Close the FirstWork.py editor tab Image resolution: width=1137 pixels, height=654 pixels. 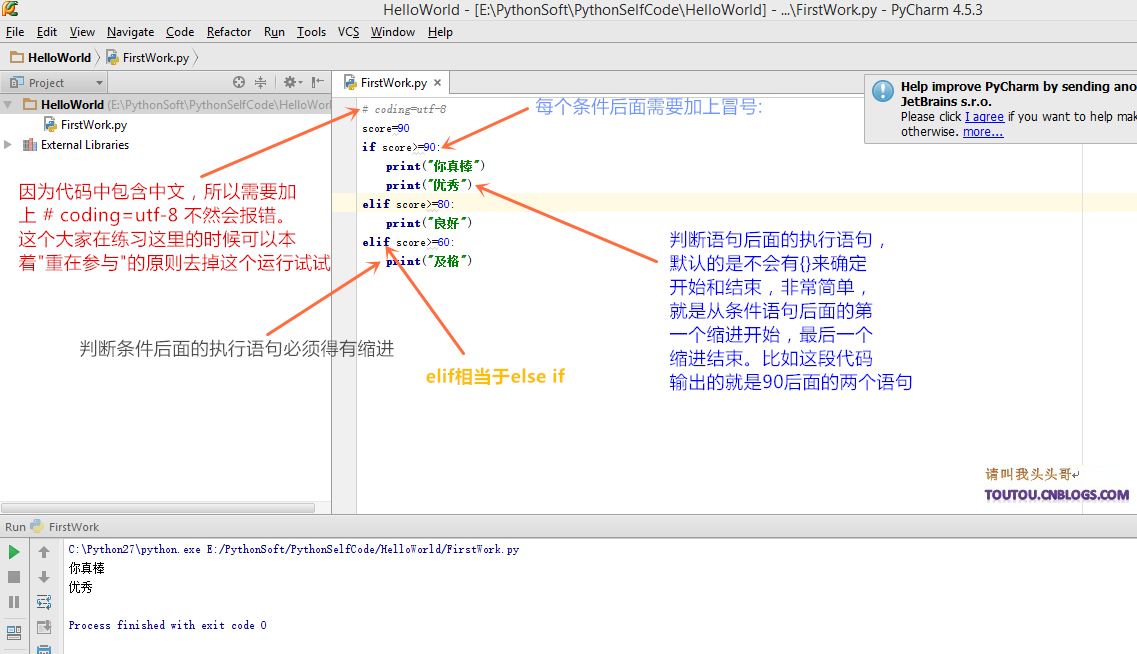coord(437,83)
